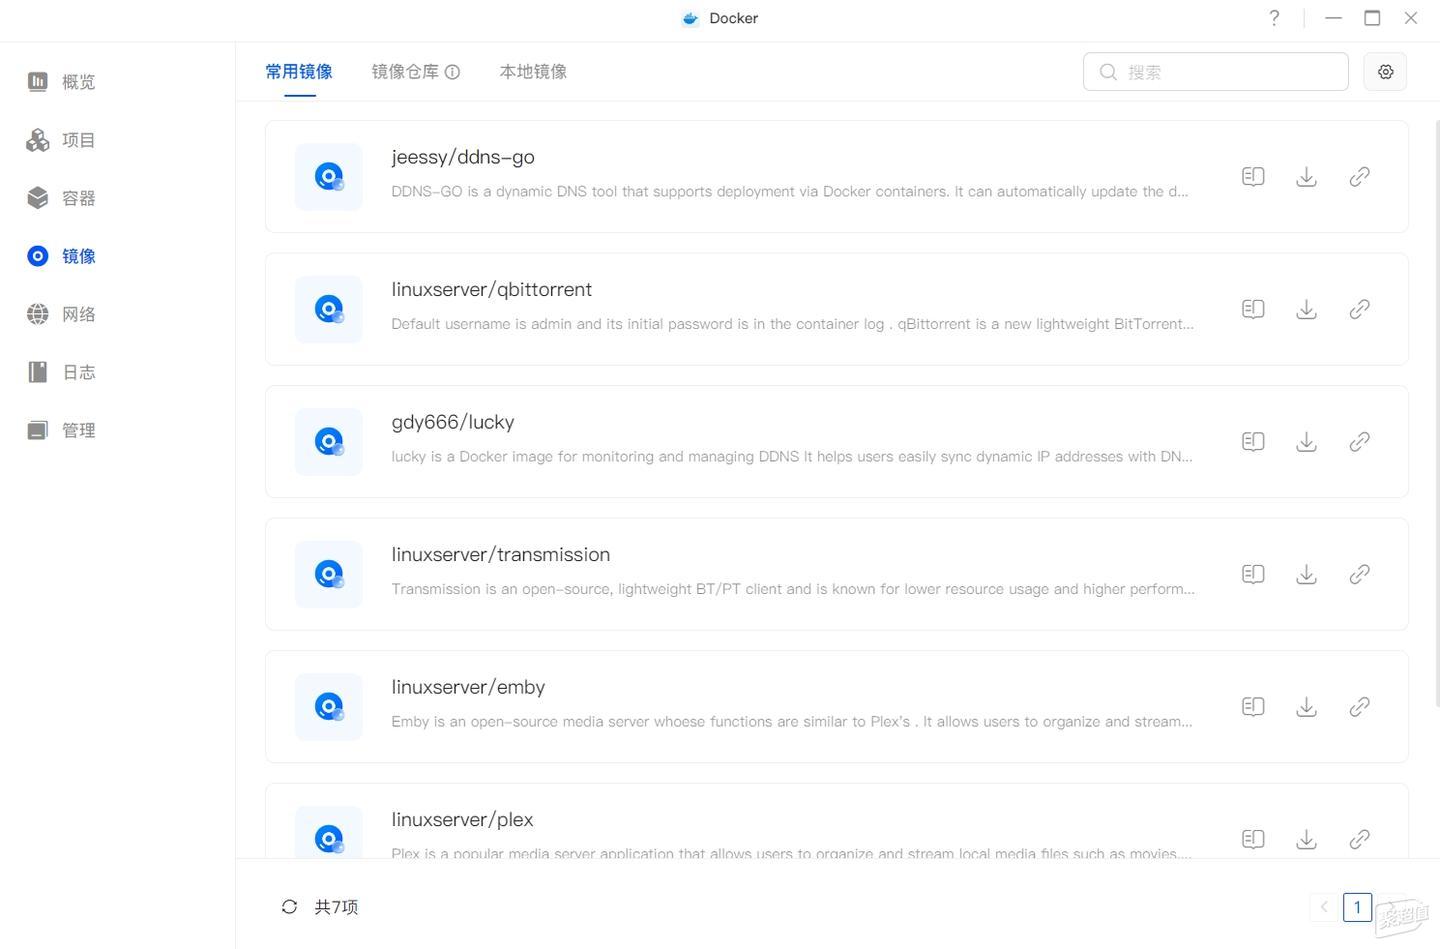Go to the previous page arrow
1440x949 pixels.
pyautogui.click(x=1324, y=907)
